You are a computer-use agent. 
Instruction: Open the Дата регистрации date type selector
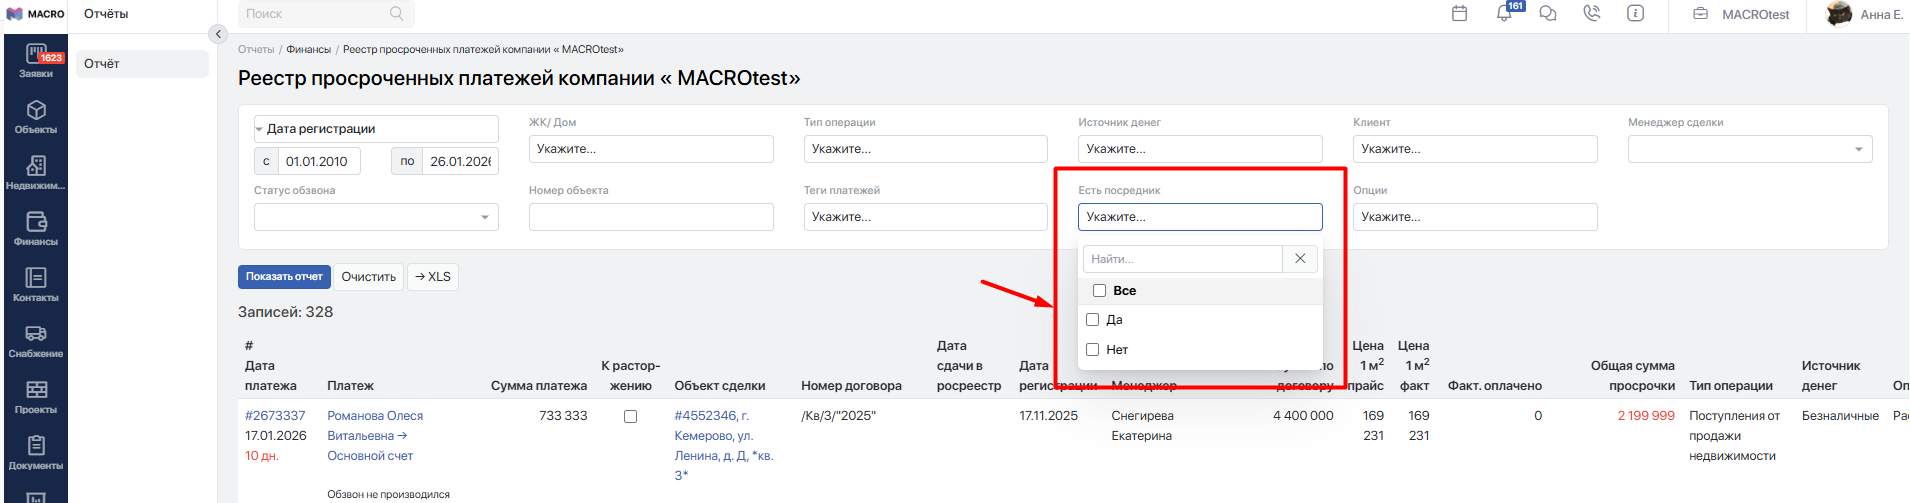(x=376, y=129)
